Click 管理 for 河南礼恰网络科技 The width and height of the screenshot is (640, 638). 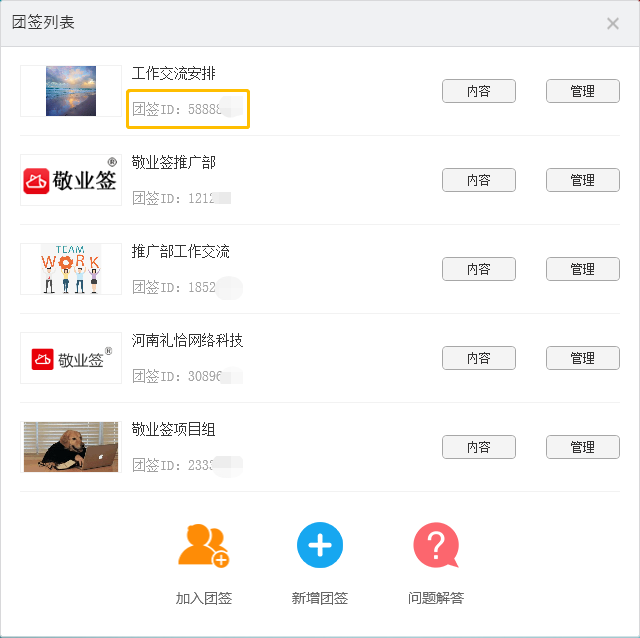[583, 358]
